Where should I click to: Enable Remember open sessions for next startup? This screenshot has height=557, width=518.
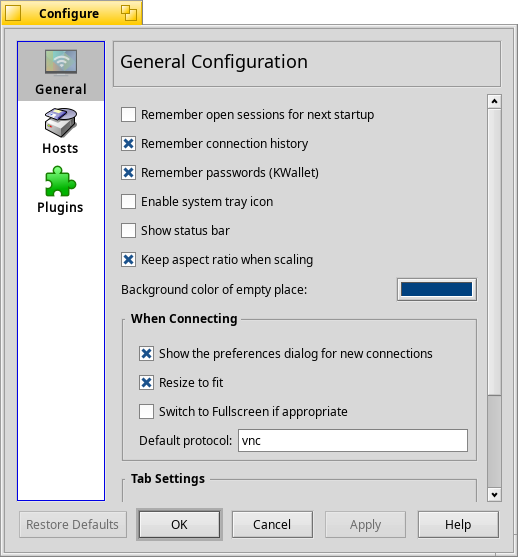(128, 115)
